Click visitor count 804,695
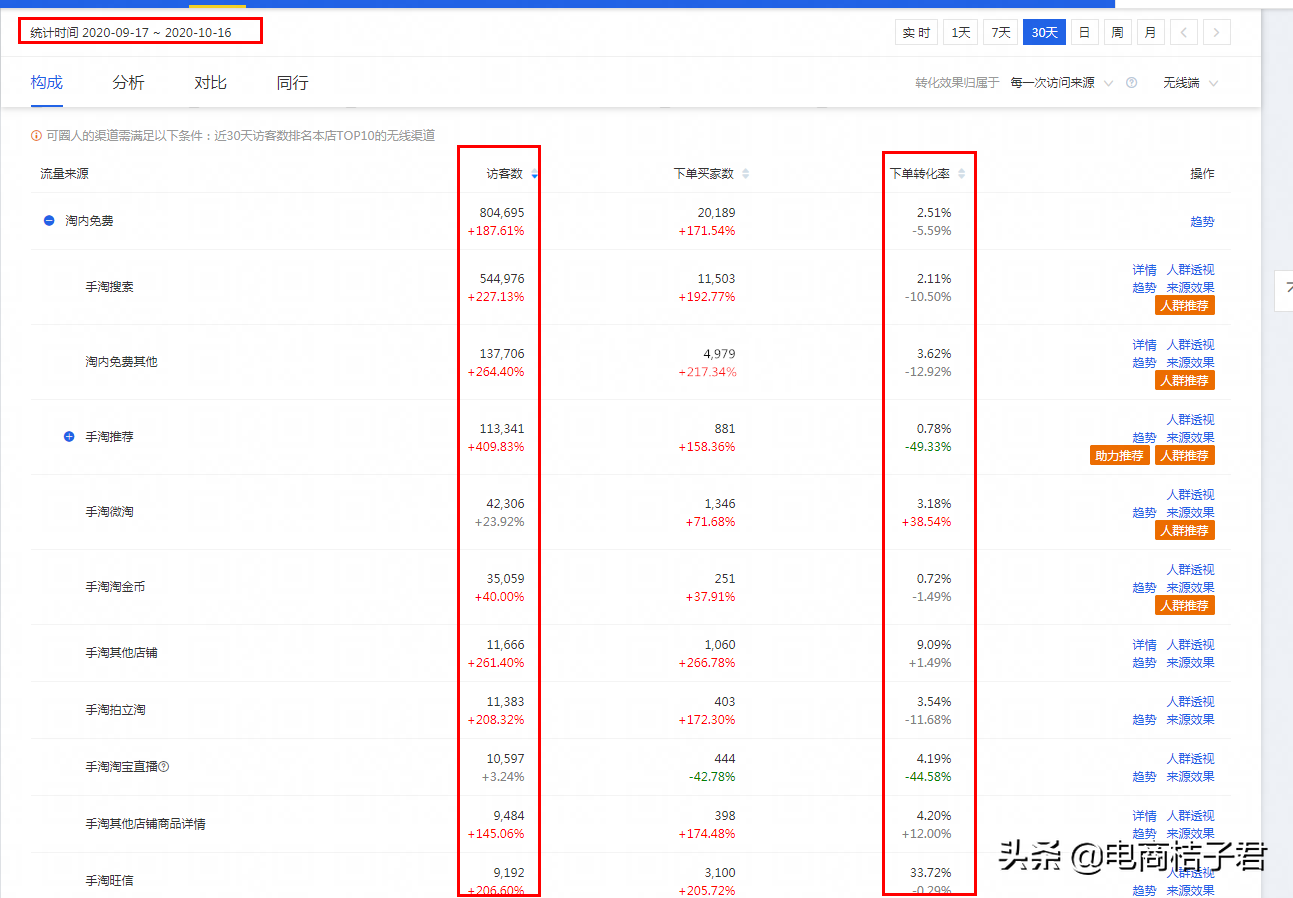This screenshot has width=1293, height=898. click(502, 213)
